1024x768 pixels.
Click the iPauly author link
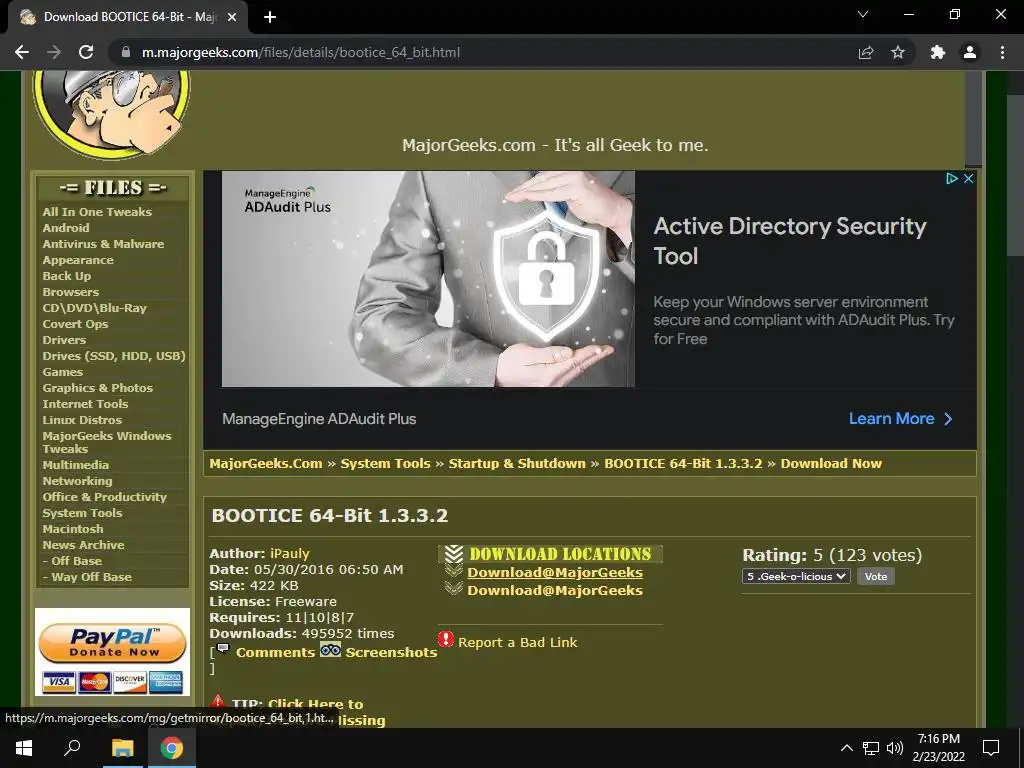coord(290,553)
